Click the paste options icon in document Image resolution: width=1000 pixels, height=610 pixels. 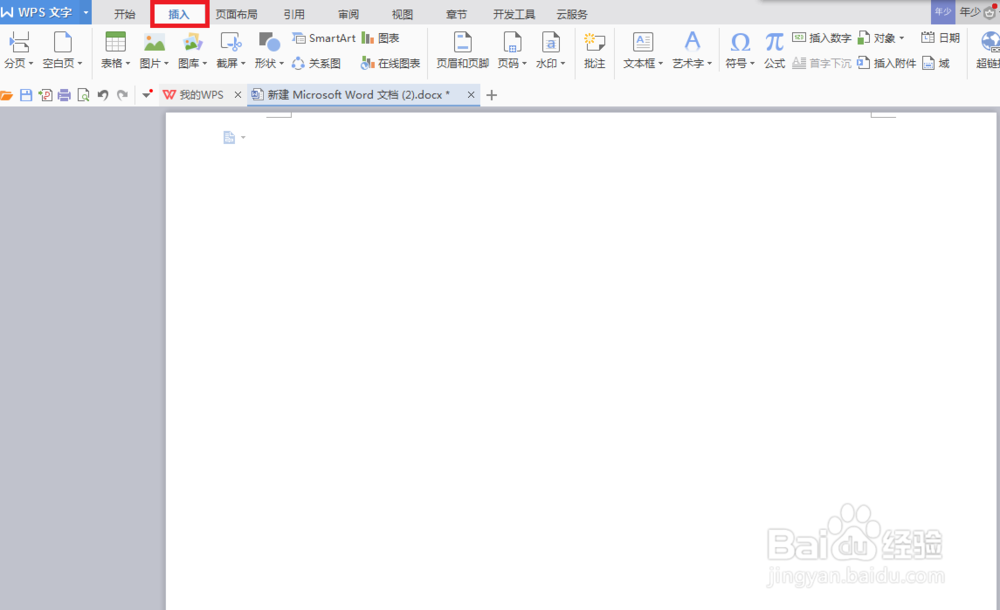(x=230, y=137)
